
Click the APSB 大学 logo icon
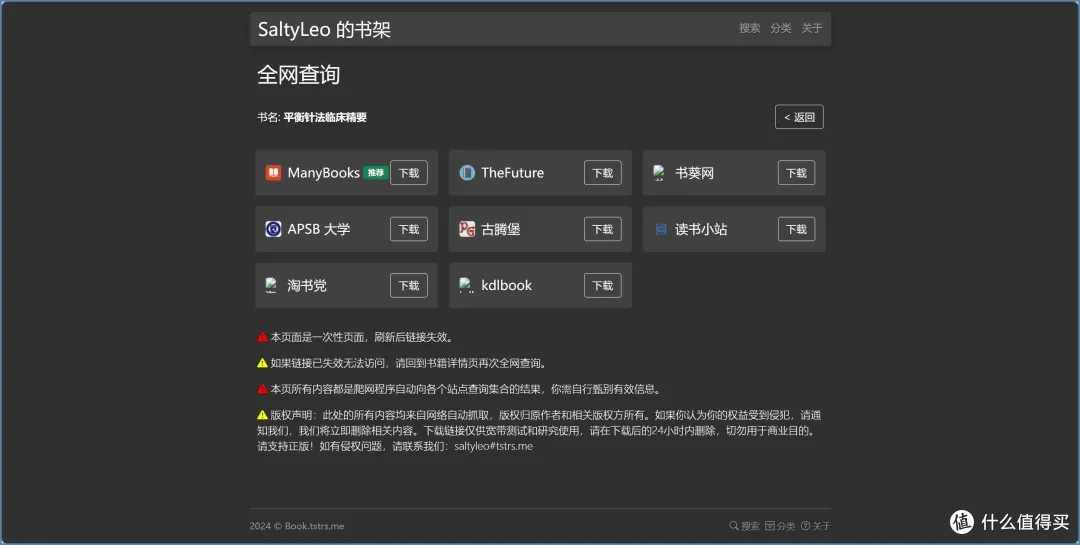coord(273,229)
